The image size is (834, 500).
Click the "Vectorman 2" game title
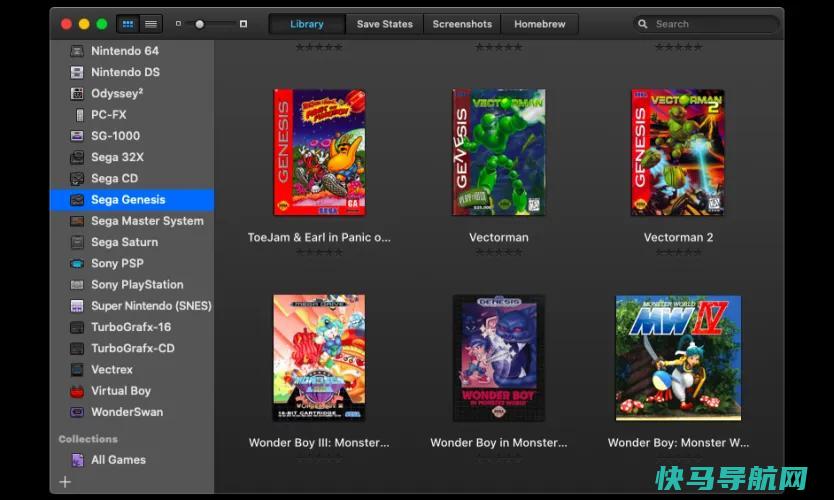[x=678, y=238]
